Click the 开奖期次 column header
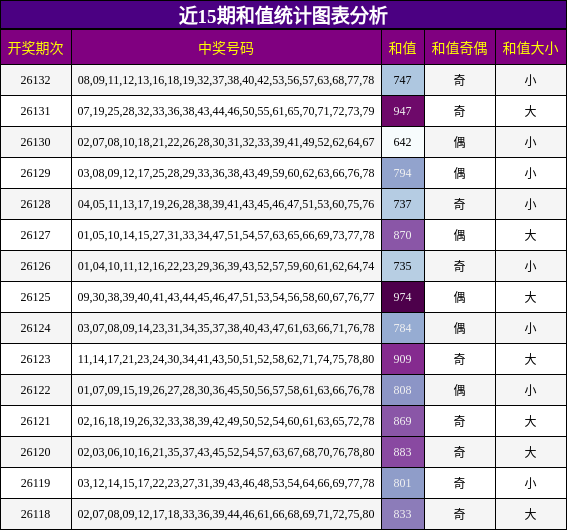The height and width of the screenshot is (530, 567). click(36, 48)
